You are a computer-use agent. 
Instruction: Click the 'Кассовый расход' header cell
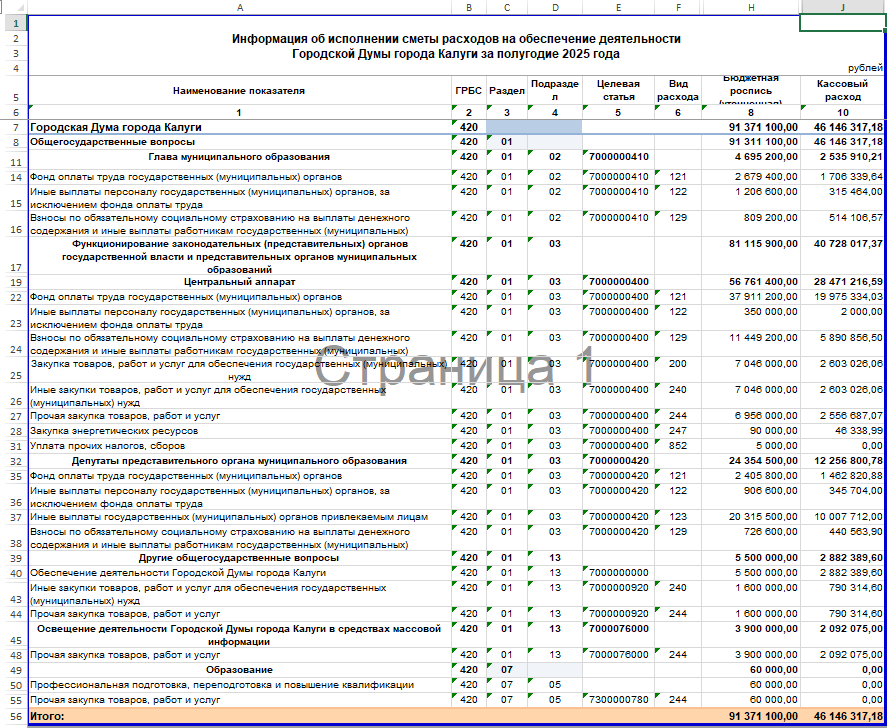coord(843,91)
